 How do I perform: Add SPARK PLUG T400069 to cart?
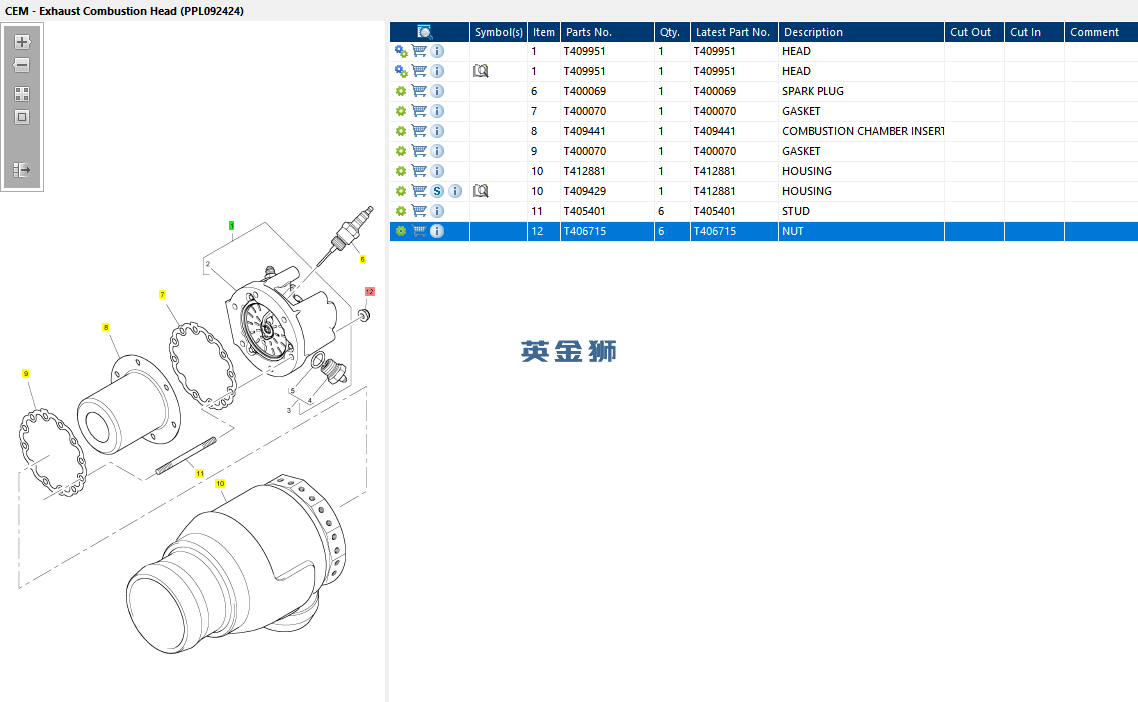(419, 91)
